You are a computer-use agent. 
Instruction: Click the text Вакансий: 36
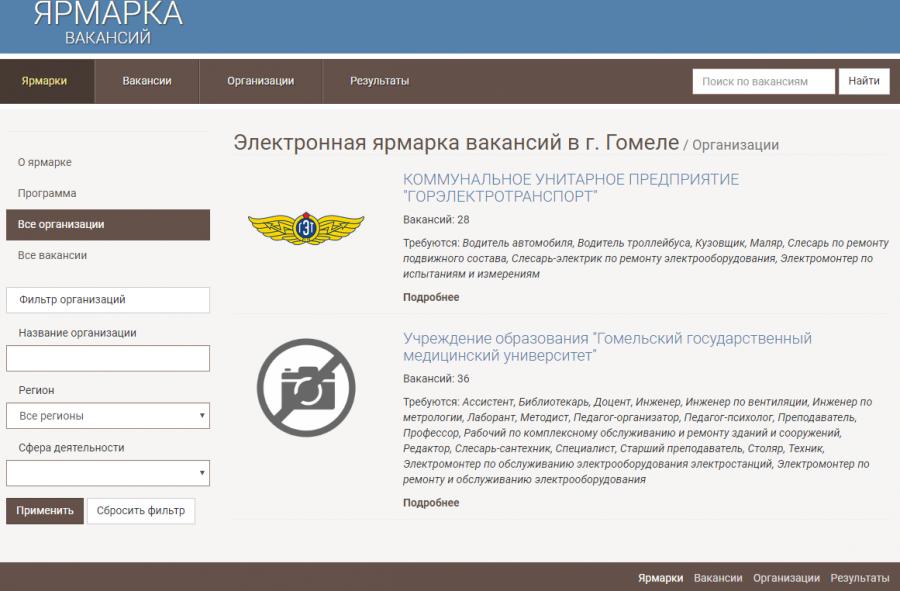click(x=436, y=379)
